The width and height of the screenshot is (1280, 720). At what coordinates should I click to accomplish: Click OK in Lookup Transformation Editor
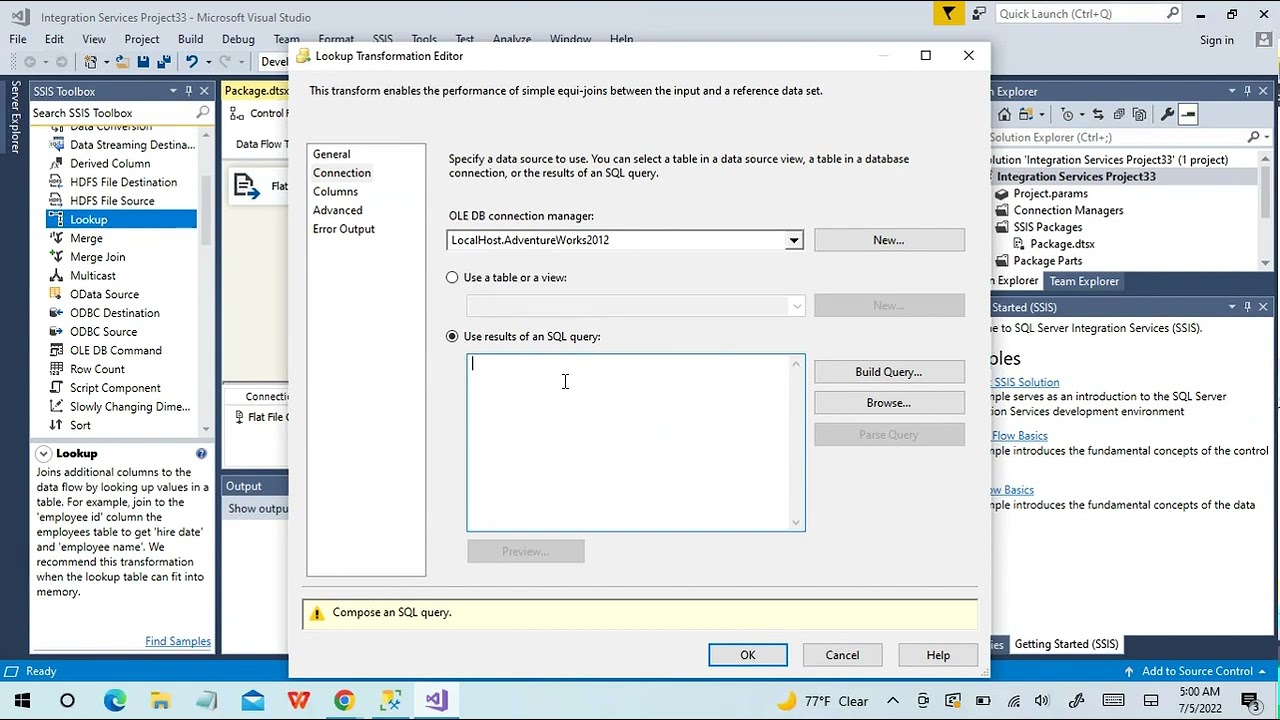(x=748, y=655)
